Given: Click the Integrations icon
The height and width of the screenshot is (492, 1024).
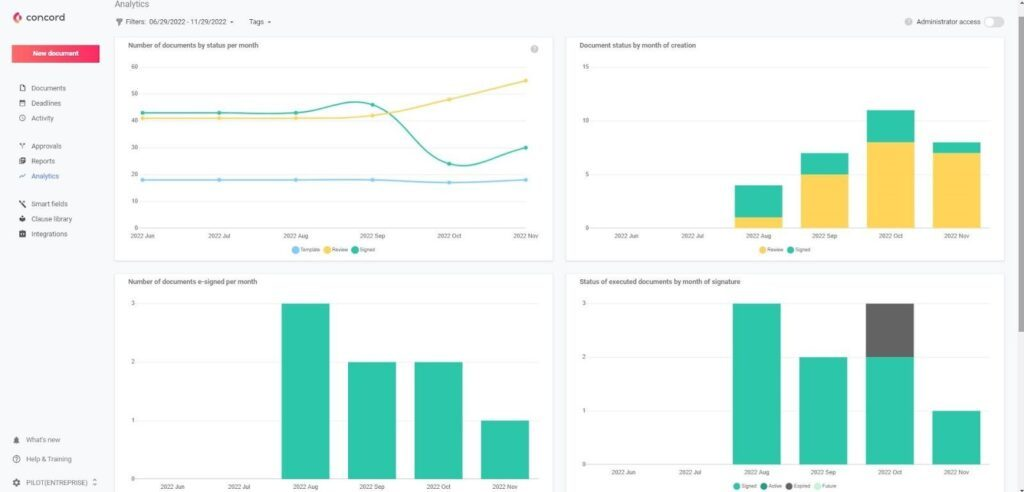Looking at the screenshot, I should pyautogui.click(x=22, y=234).
